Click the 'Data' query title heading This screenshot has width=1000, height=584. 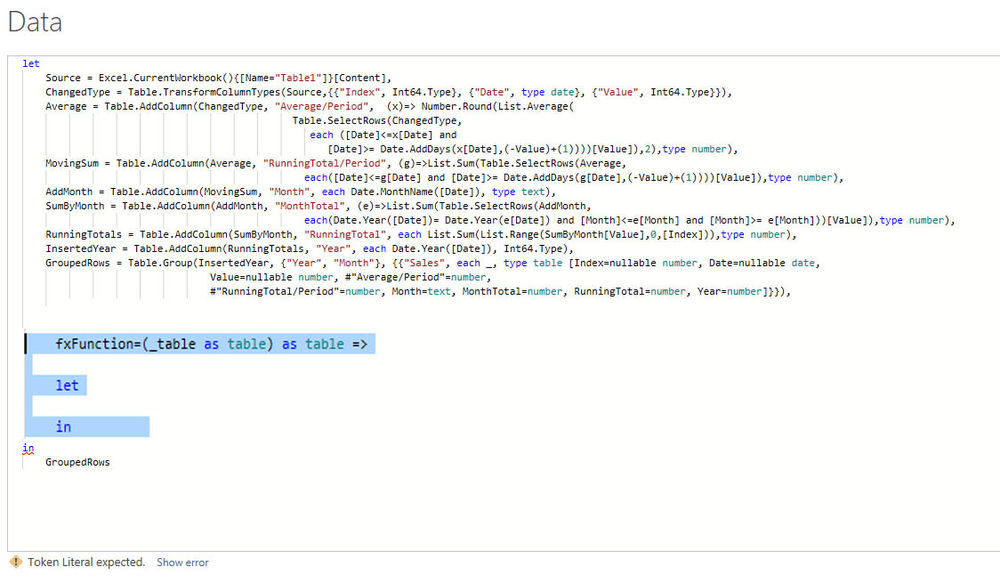[x=34, y=21]
